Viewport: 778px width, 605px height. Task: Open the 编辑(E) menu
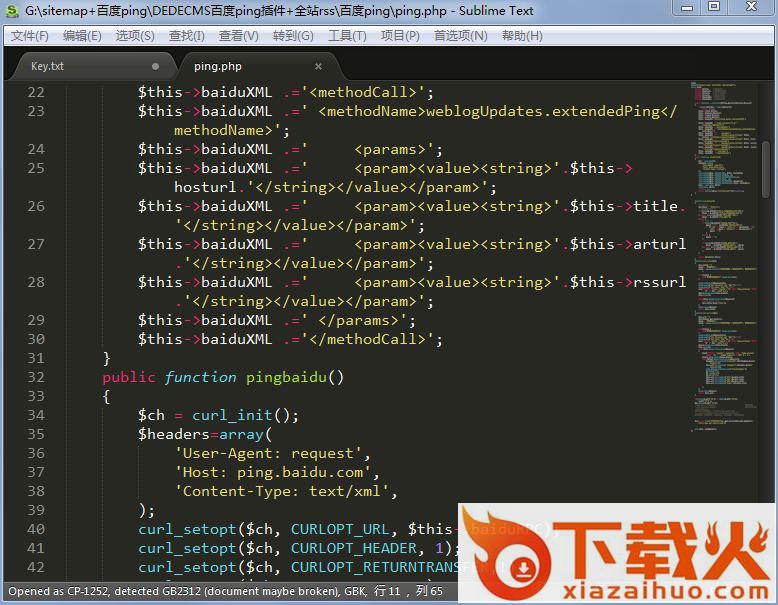(82, 36)
